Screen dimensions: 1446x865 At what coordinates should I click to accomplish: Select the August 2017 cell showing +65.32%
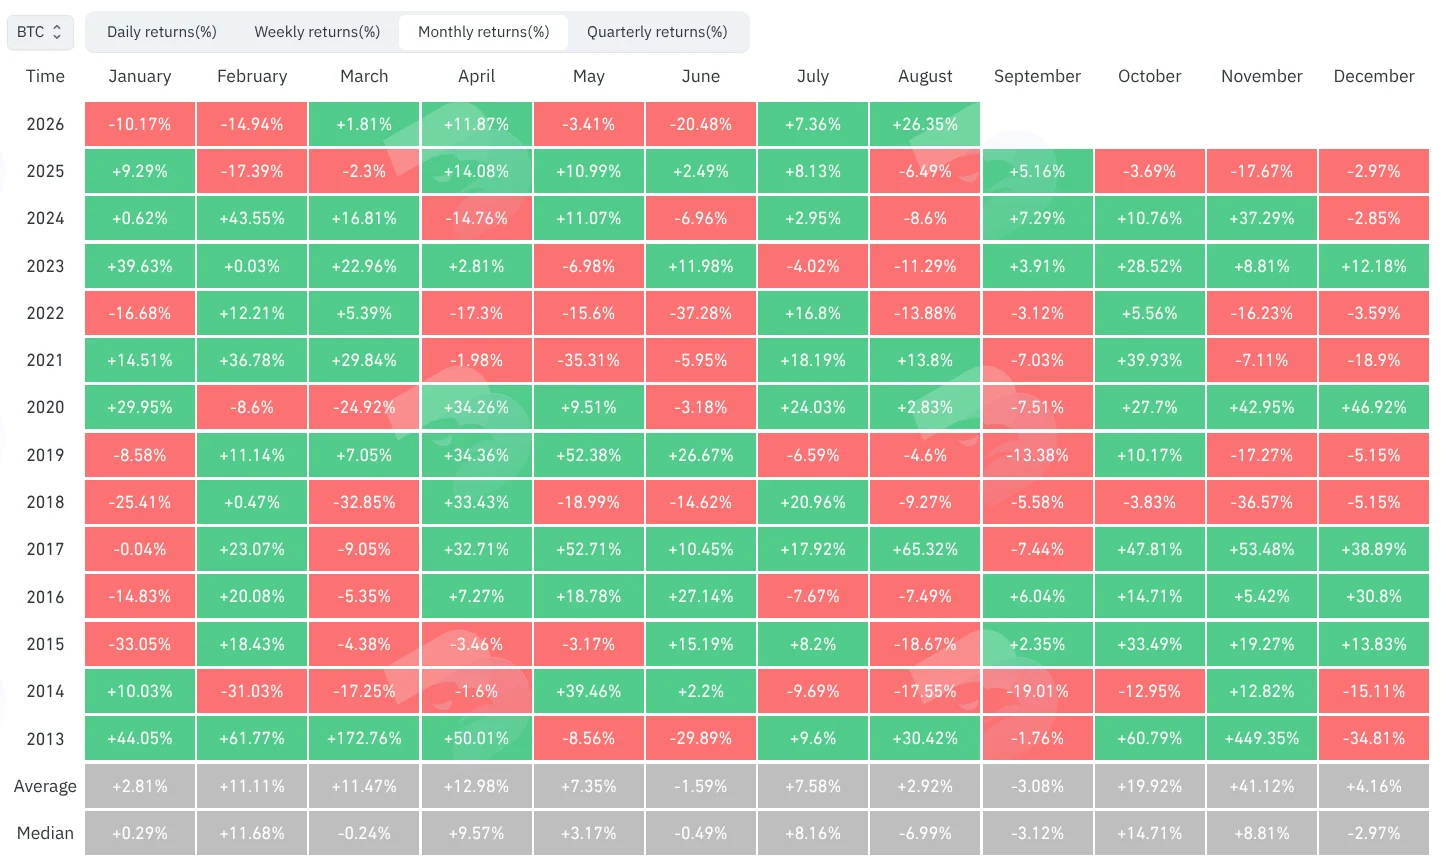pos(925,549)
